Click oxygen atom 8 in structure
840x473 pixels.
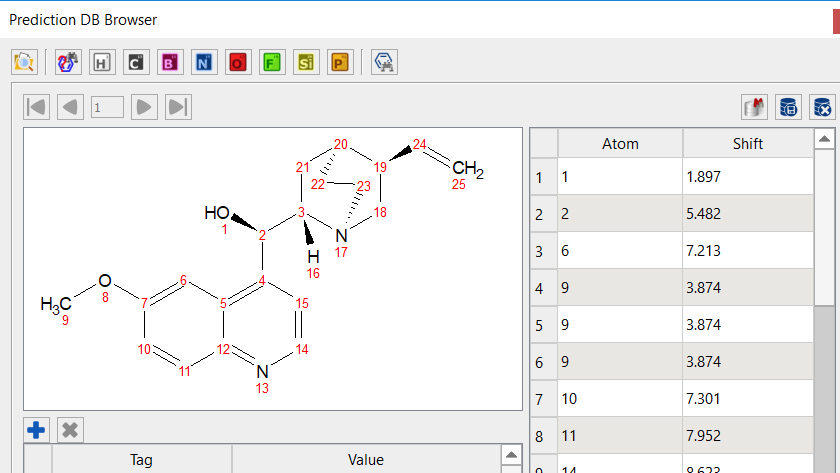(105, 281)
